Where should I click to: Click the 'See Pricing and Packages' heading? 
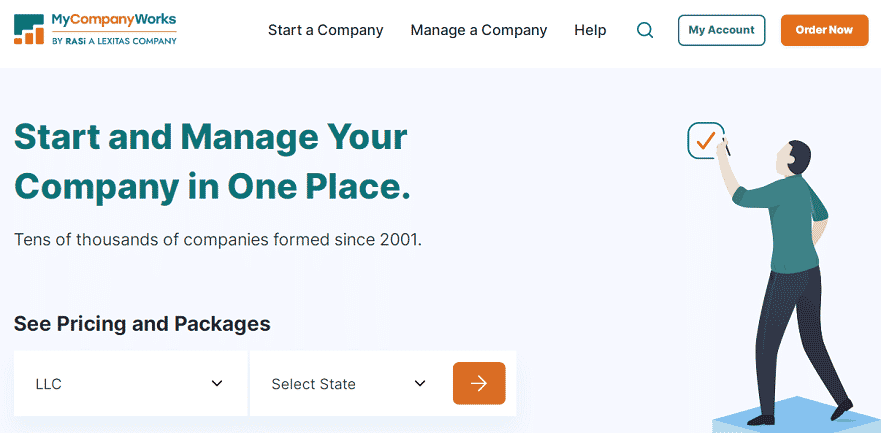[142, 324]
